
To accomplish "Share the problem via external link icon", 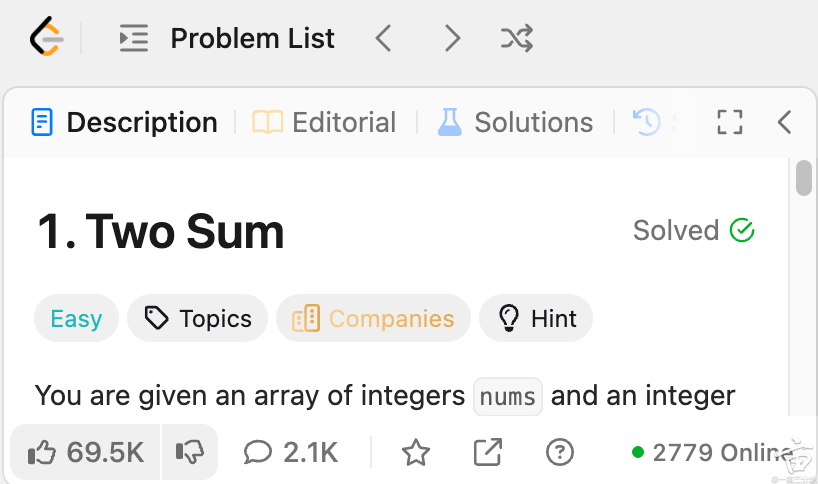I will coord(488,452).
